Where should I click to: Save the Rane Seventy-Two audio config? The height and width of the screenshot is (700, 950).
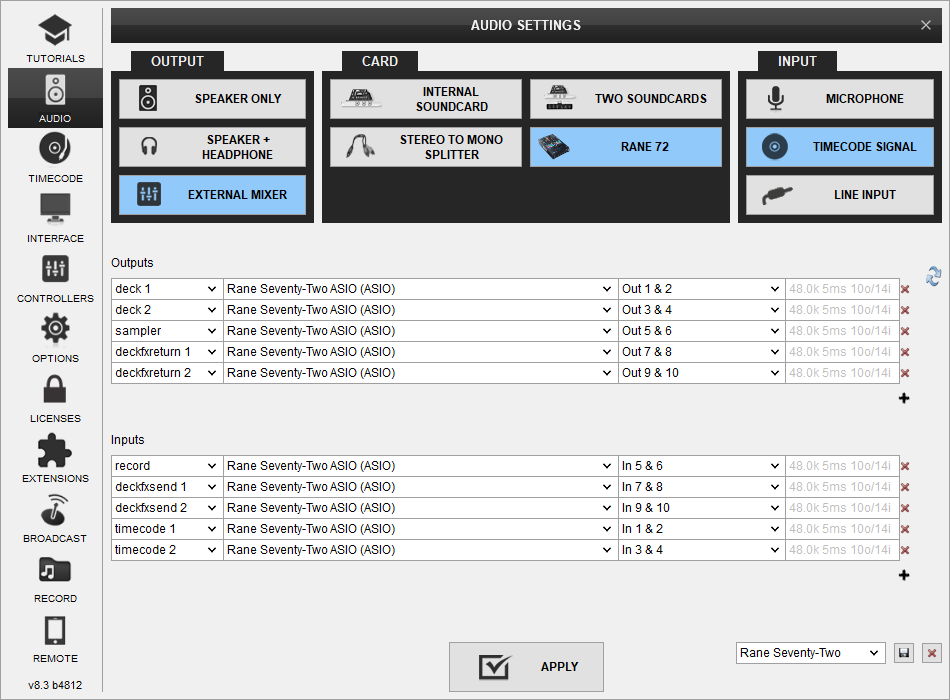pyautogui.click(x=904, y=653)
